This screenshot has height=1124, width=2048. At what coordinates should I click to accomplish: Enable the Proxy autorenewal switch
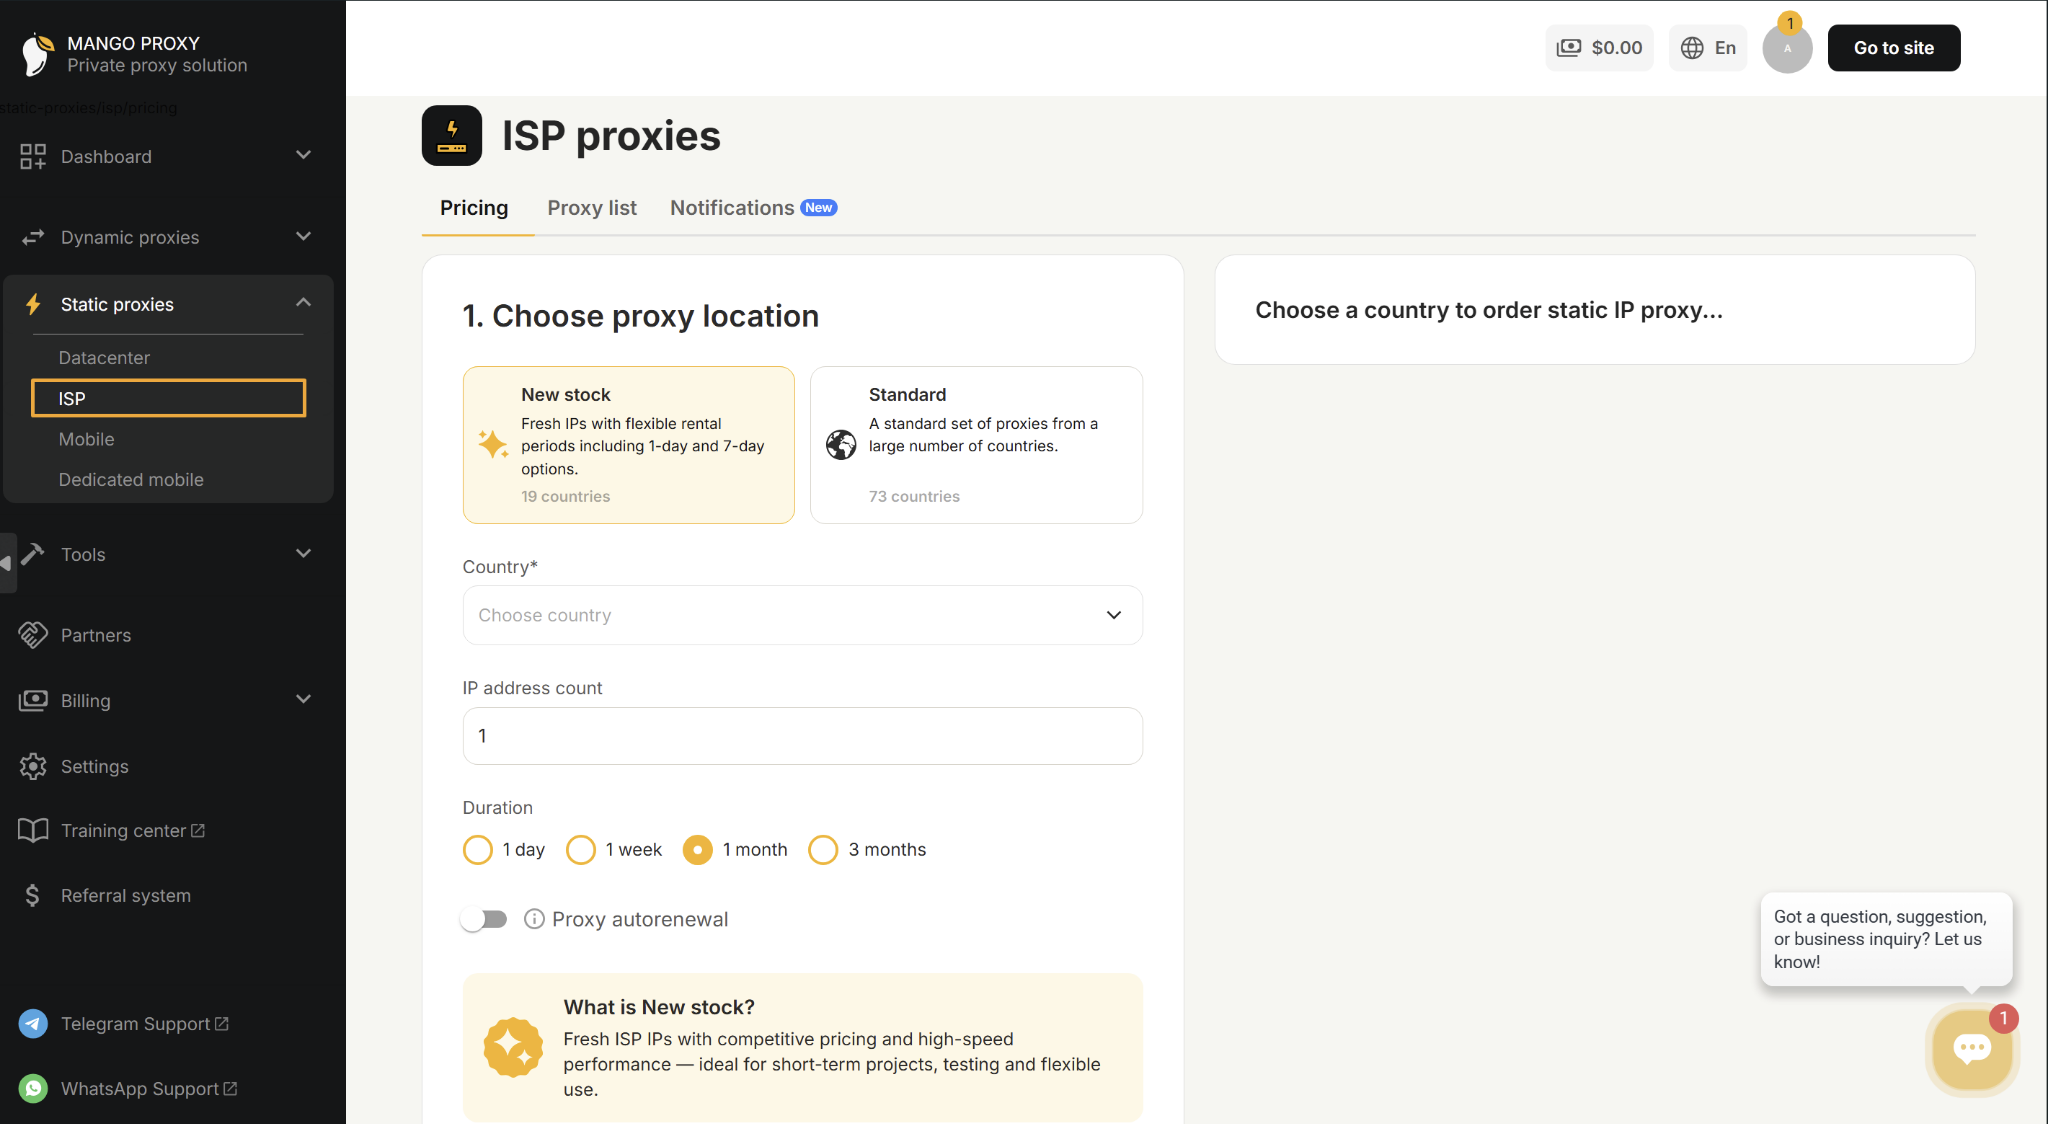click(x=485, y=919)
